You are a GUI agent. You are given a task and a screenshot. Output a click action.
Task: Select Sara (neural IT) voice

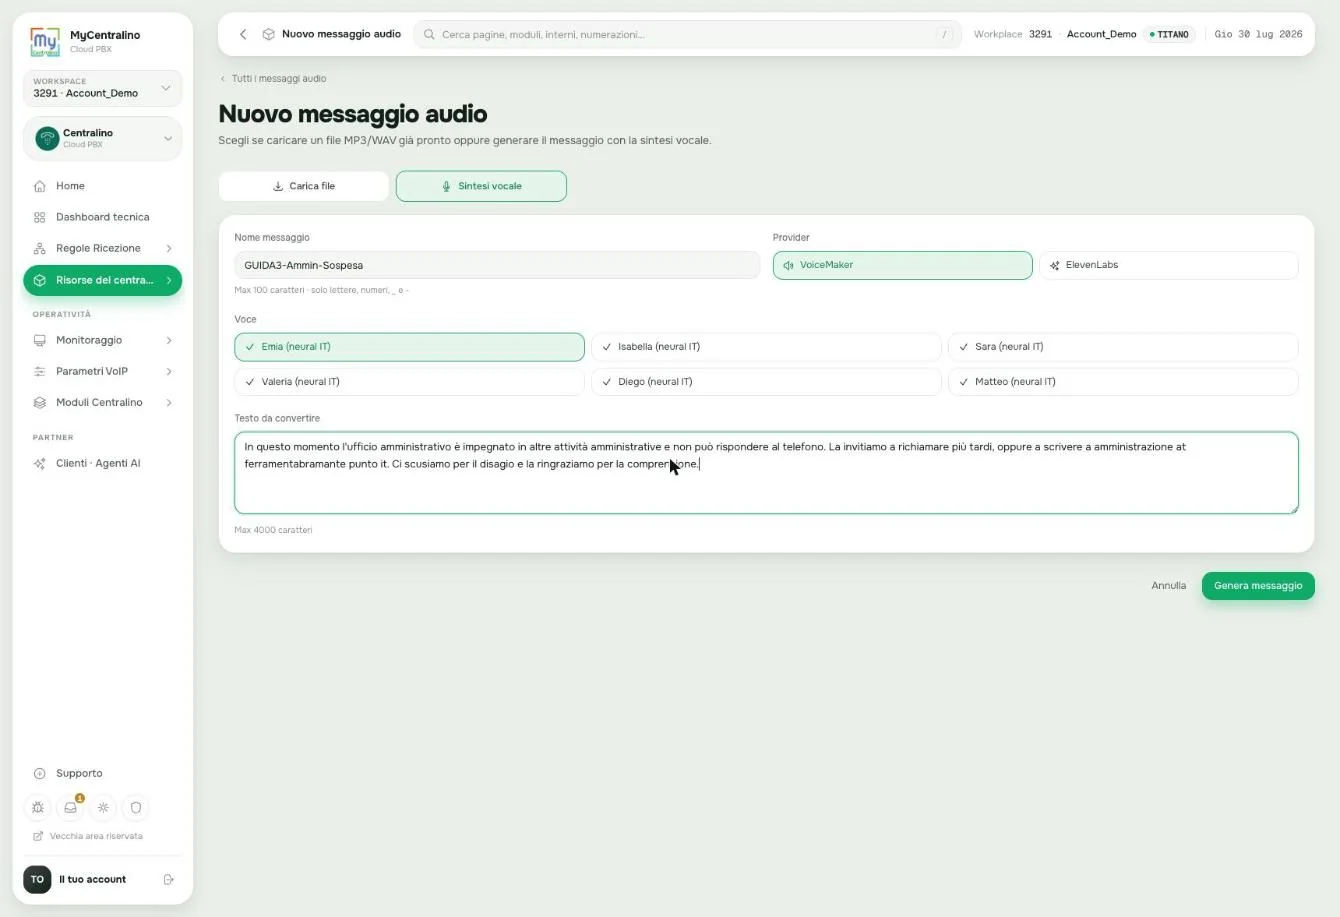coord(1123,347)
